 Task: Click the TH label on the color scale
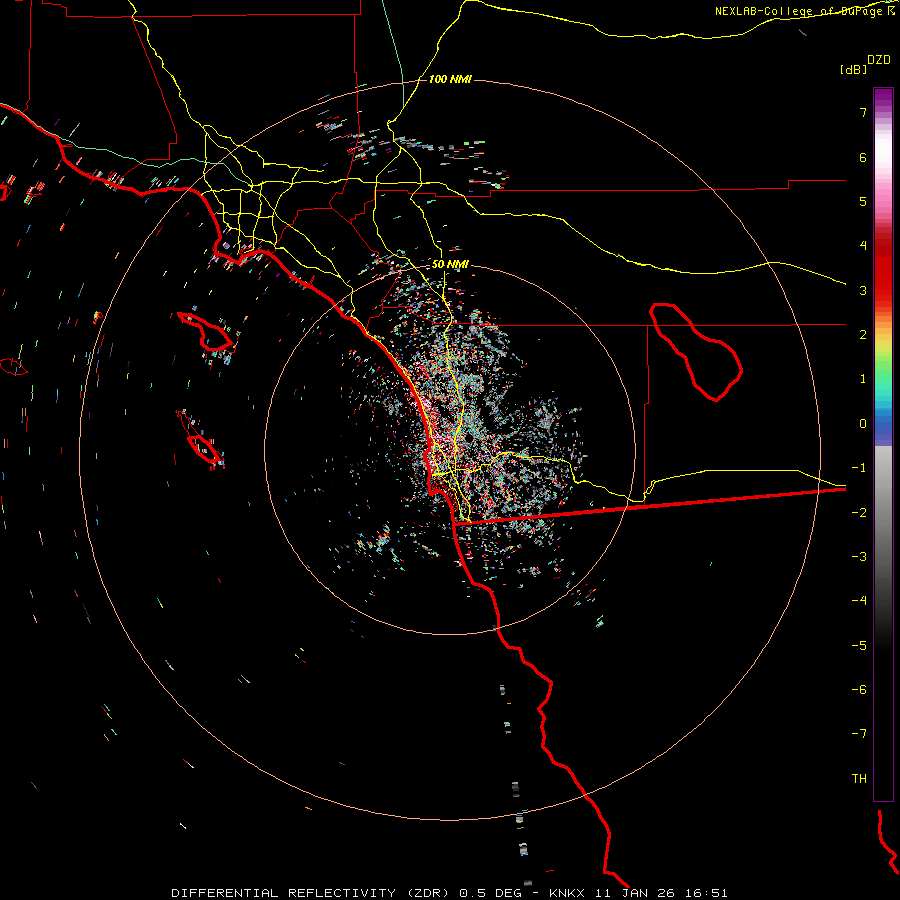[859, 779]
